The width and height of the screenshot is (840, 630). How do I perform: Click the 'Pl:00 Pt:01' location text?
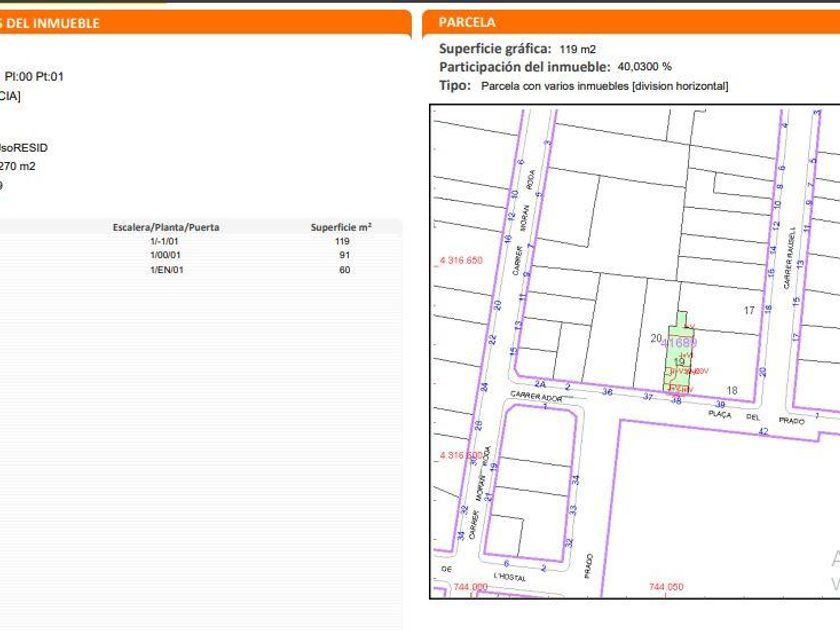click(34, 77)
